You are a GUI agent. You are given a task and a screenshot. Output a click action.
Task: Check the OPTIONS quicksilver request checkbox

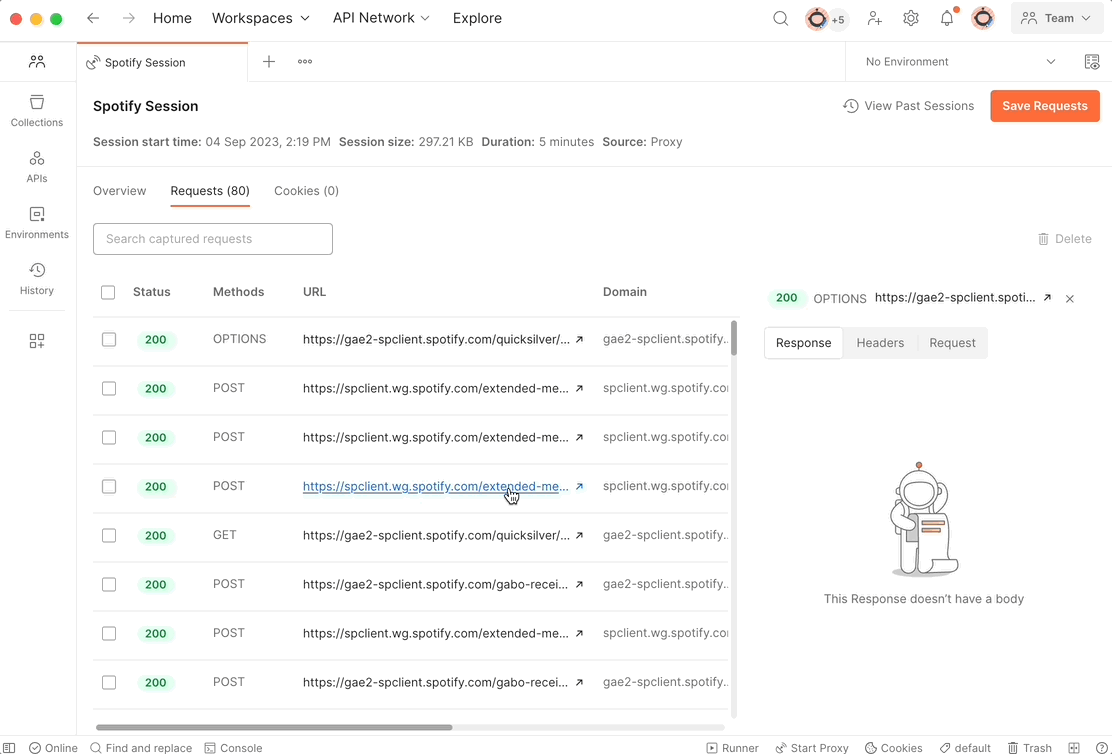pos(109,340)
